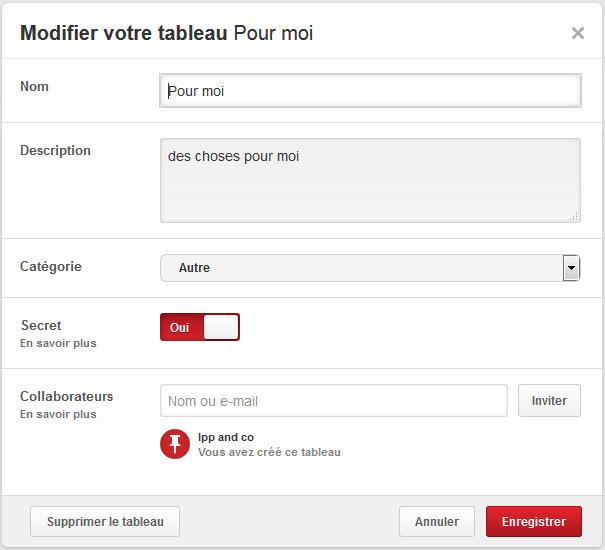Click the Nom ou e-mail field
The image size is (605, 550).
pyautogui.click(x=334, y=401)
